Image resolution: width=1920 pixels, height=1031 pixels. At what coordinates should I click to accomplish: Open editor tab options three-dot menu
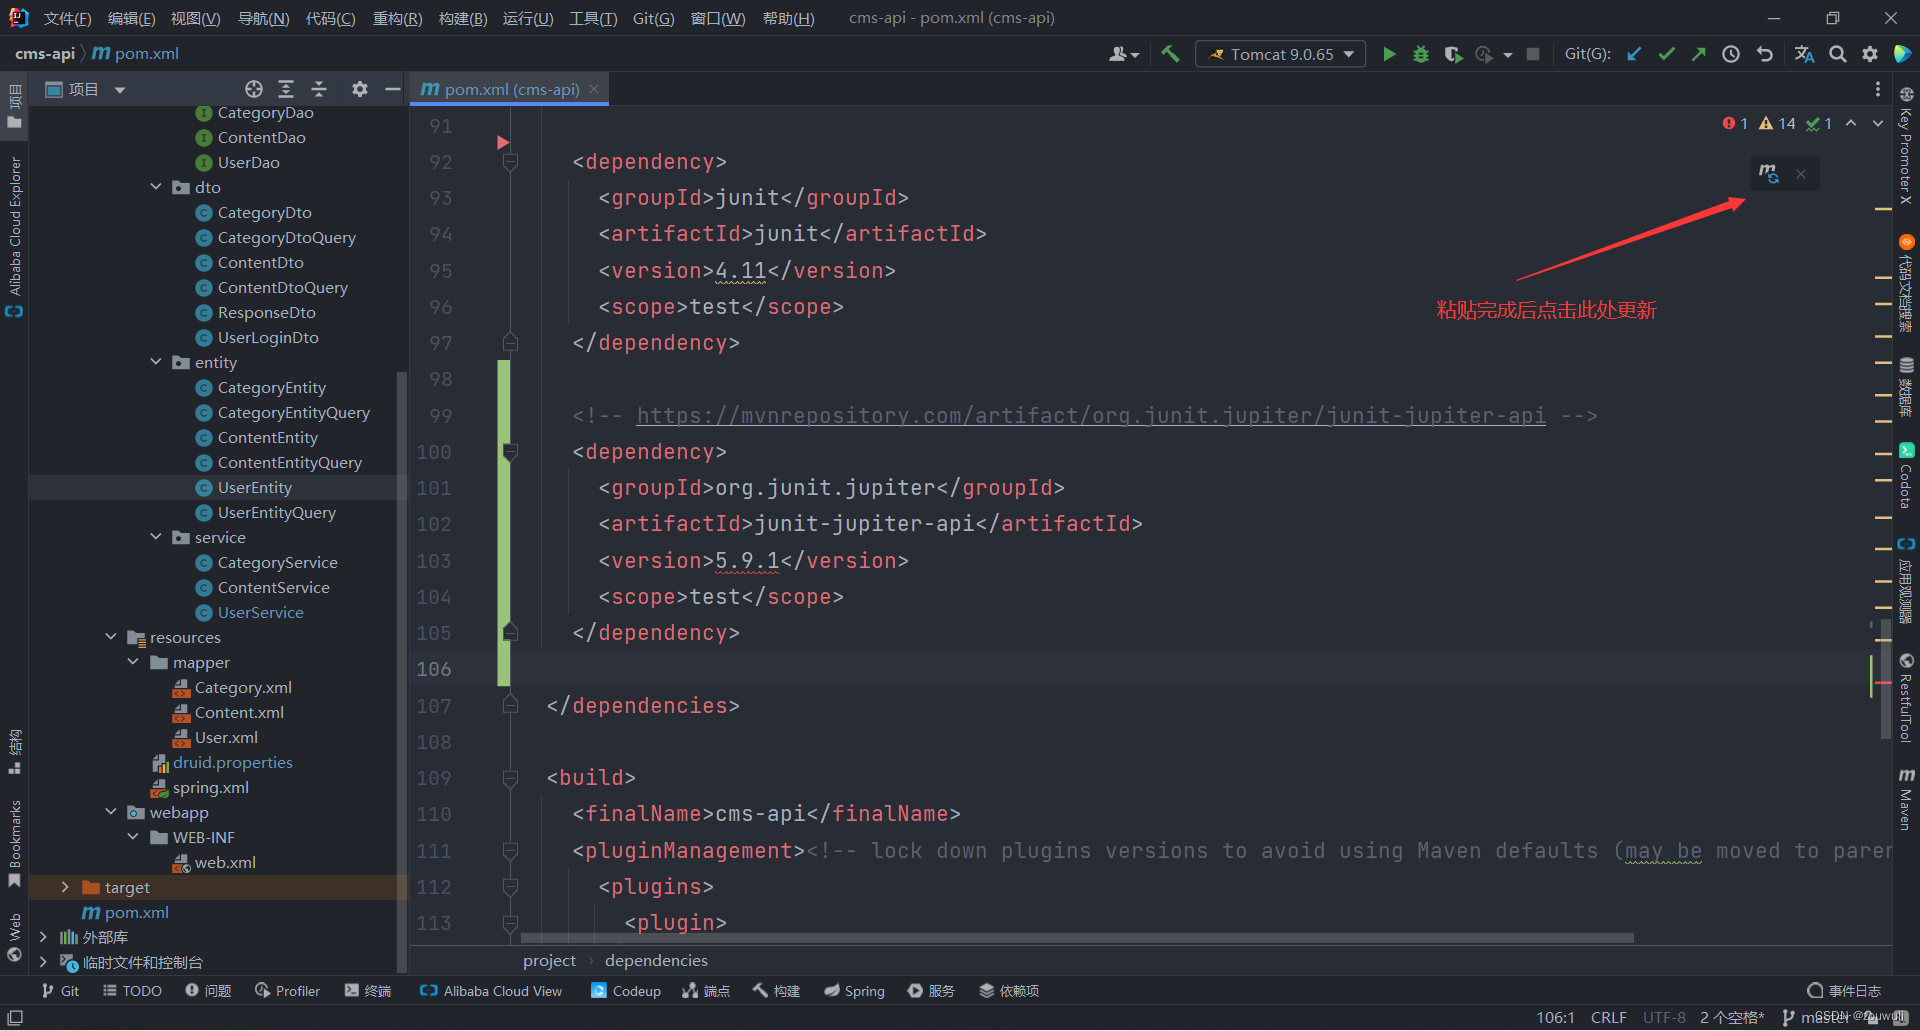(x=1878, y=89)
